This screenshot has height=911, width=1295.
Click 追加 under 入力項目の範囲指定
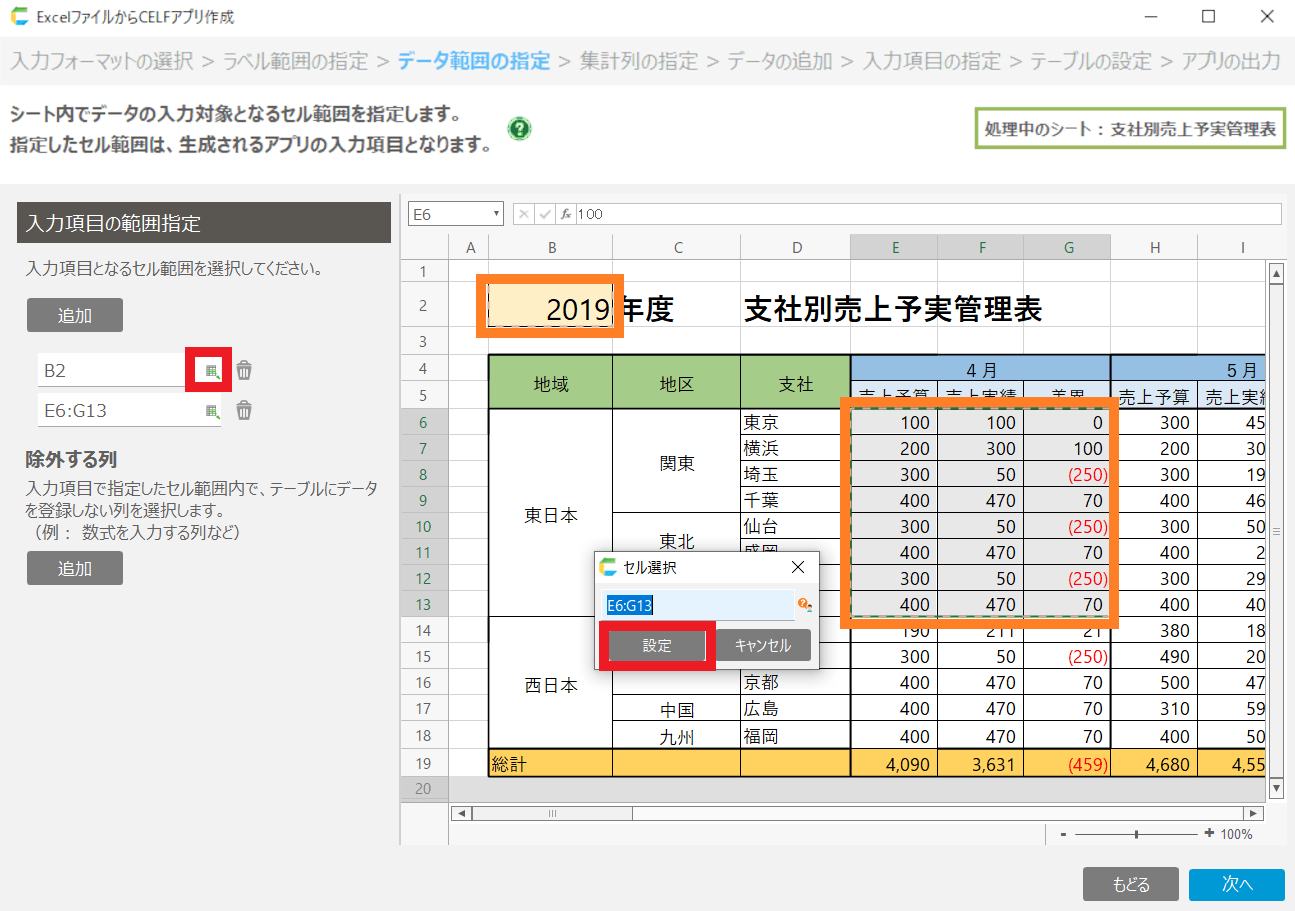click(75, 315)
